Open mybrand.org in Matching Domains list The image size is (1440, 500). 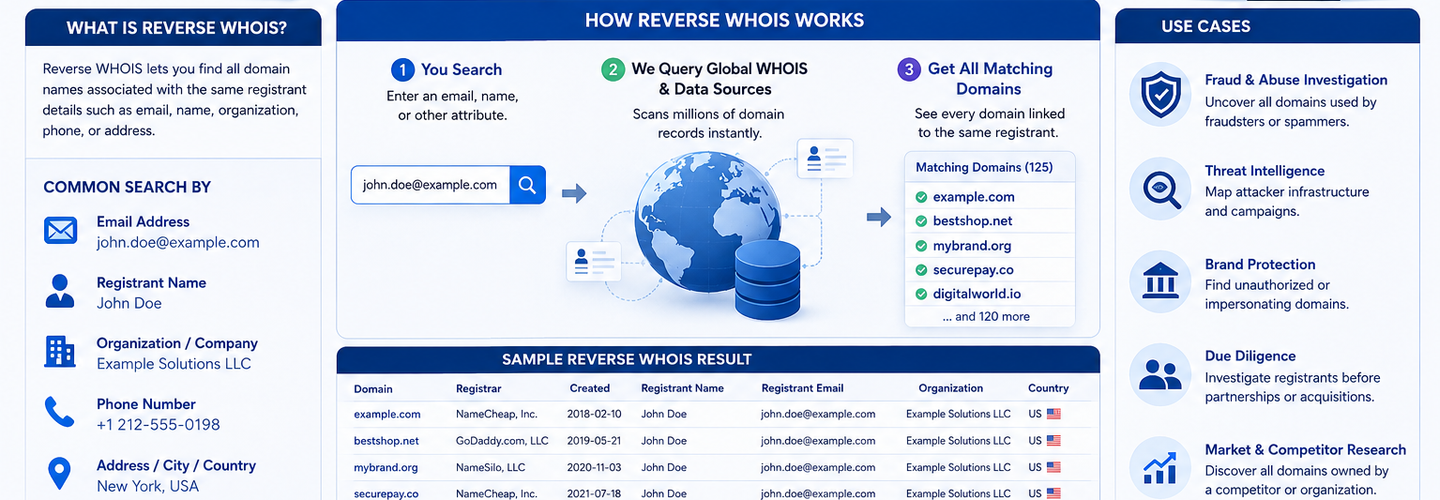tap(972, 246)
